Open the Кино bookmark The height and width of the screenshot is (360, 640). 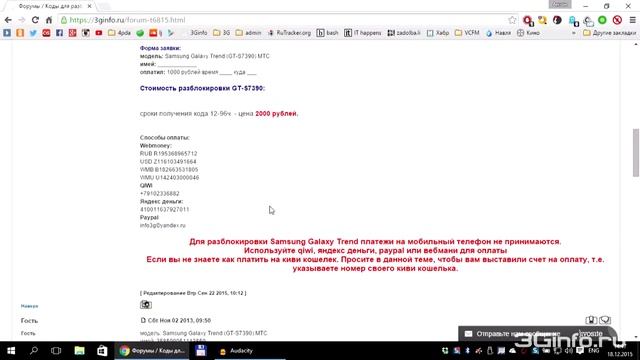pos(529,33)
